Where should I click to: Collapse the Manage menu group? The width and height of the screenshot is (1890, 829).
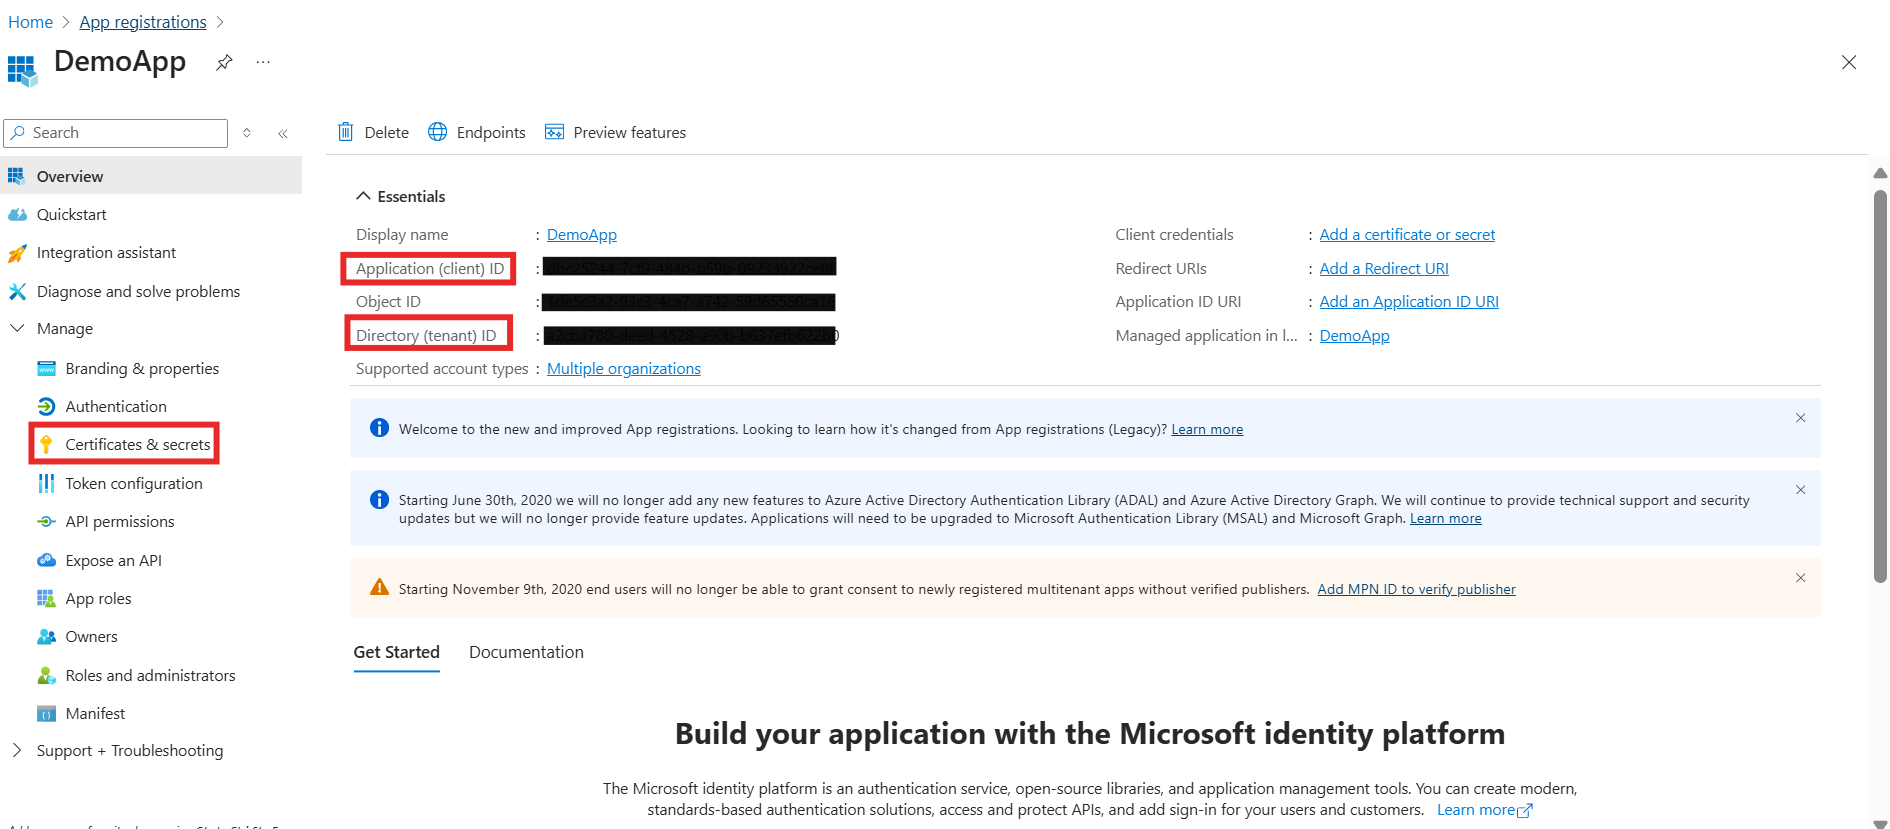17,328
